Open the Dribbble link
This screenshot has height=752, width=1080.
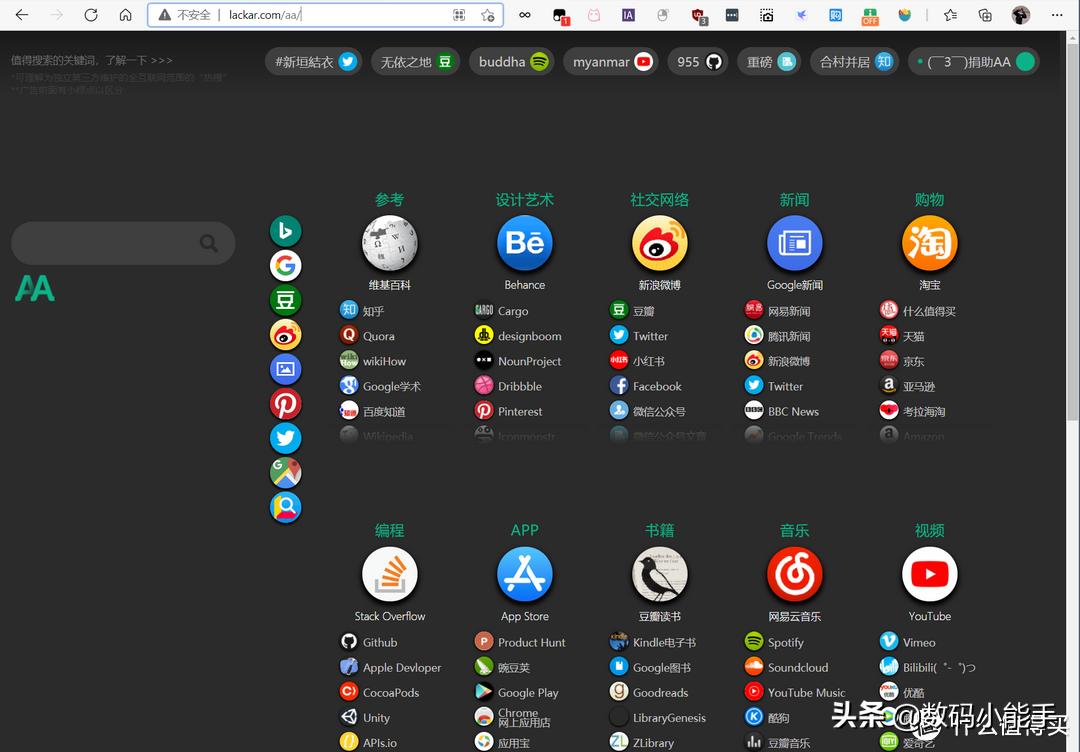[508, 386]
